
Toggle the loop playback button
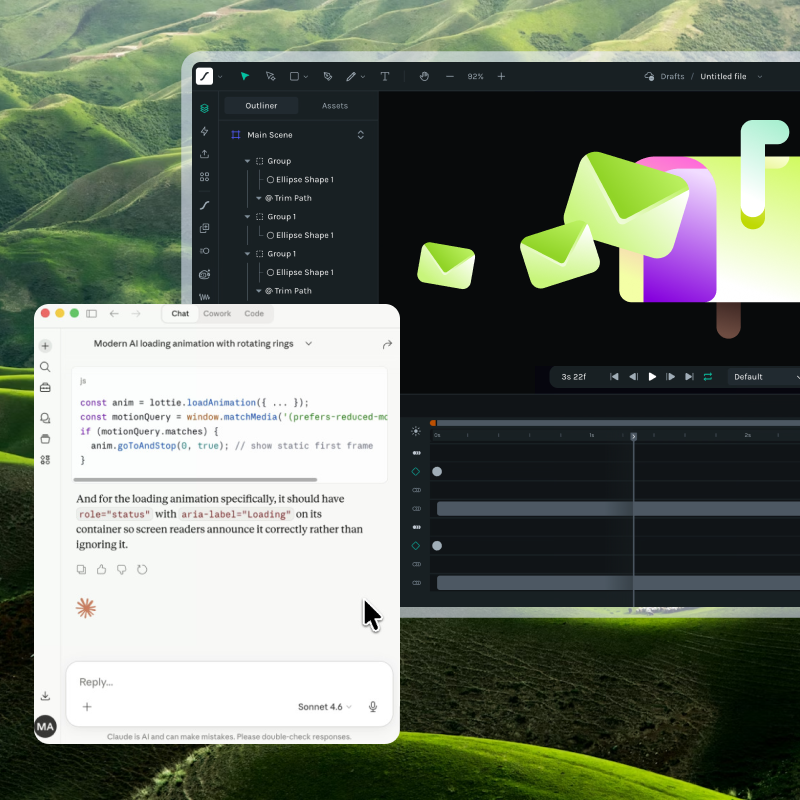point(708,377)
